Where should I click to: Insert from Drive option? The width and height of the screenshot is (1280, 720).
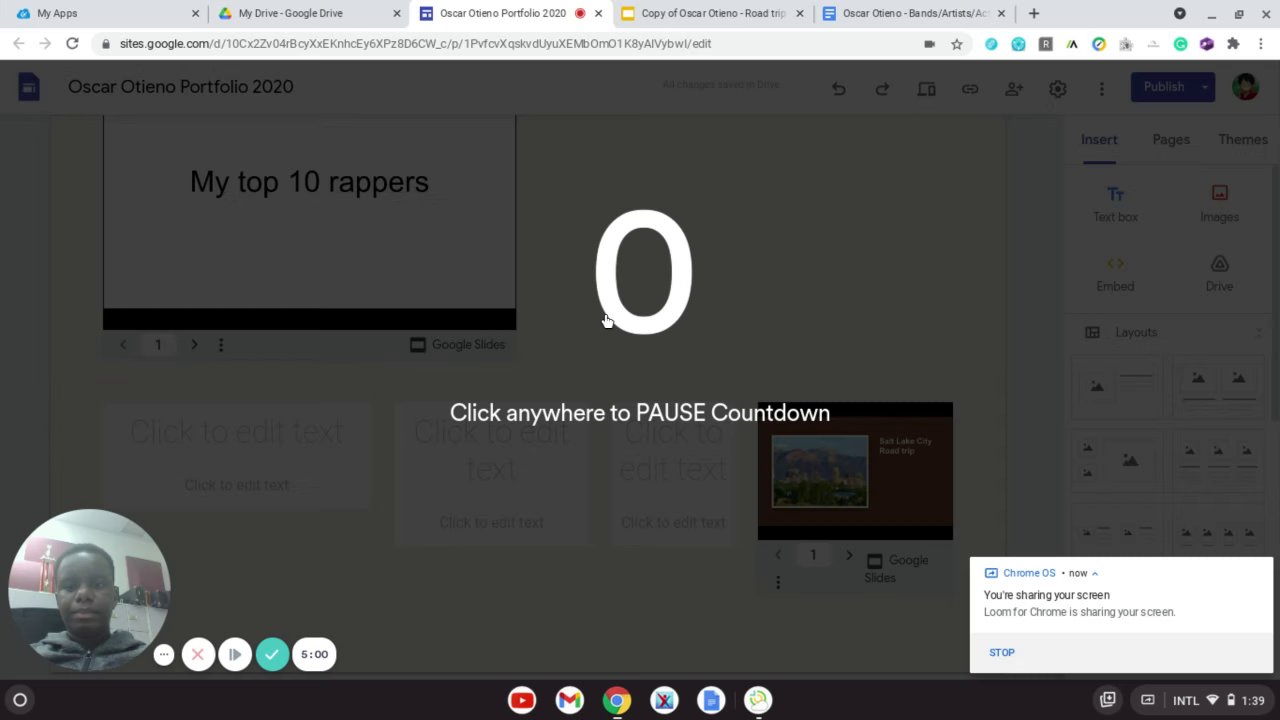pyautogui.click(x=1219, y=273)
